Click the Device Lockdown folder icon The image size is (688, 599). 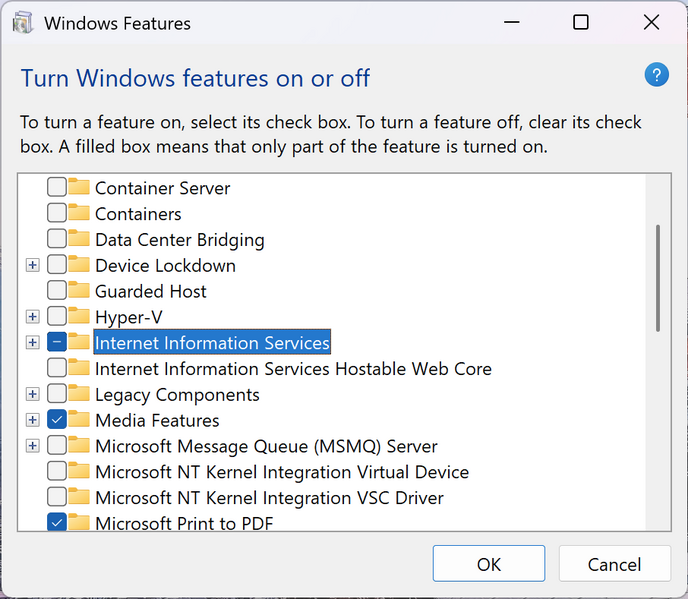[x=79, y=265]
